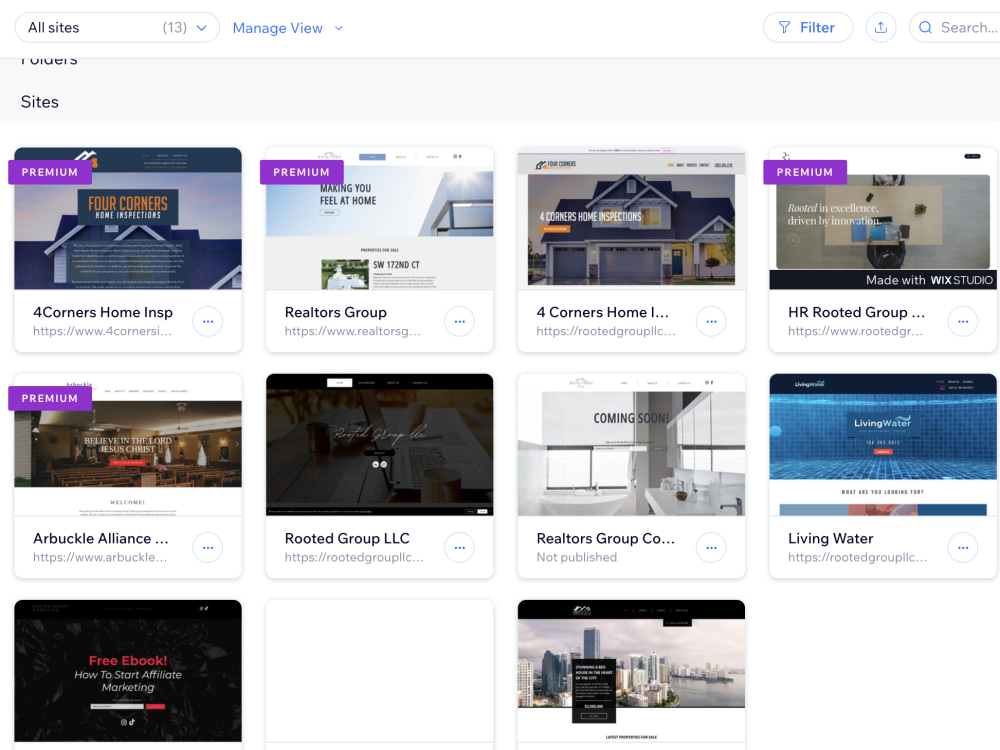
Task: Open the All sites dropdown
Action: pos(117,27)
